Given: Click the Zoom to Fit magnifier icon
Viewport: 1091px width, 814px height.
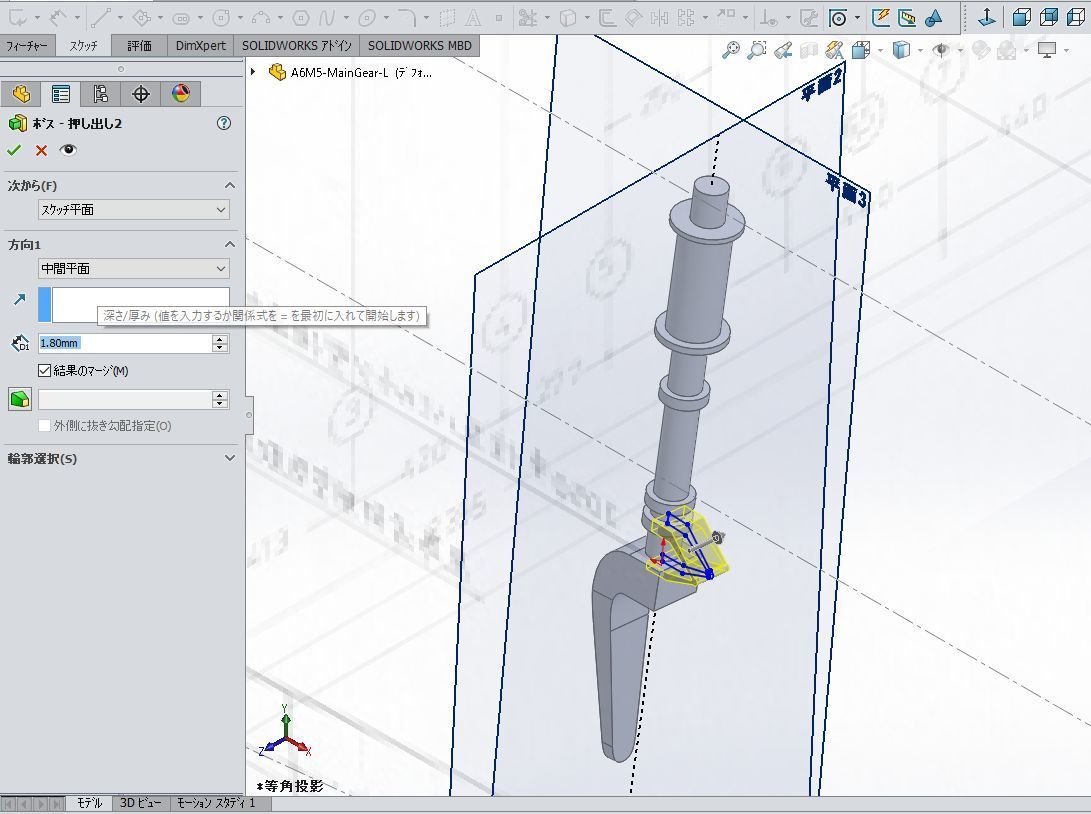Looking at the screenshot, I should coord(733,49).
